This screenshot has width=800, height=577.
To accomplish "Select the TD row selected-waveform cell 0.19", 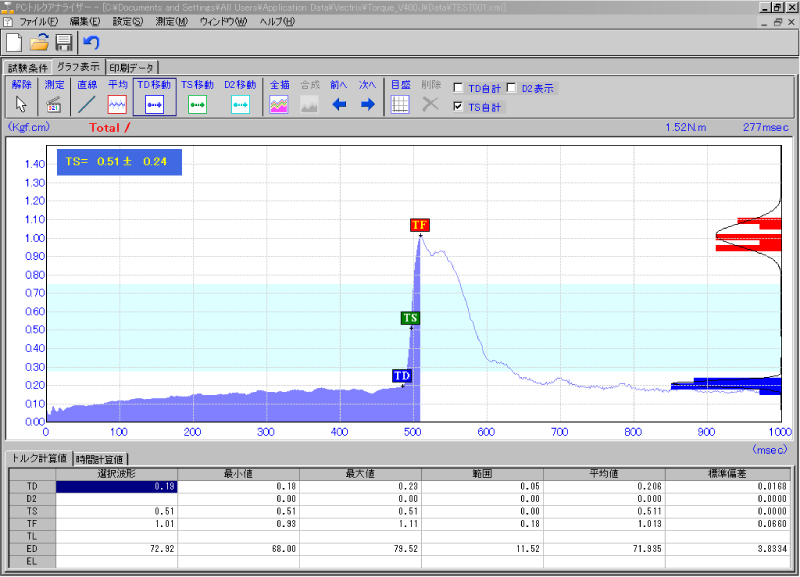I will pos(117,487).
